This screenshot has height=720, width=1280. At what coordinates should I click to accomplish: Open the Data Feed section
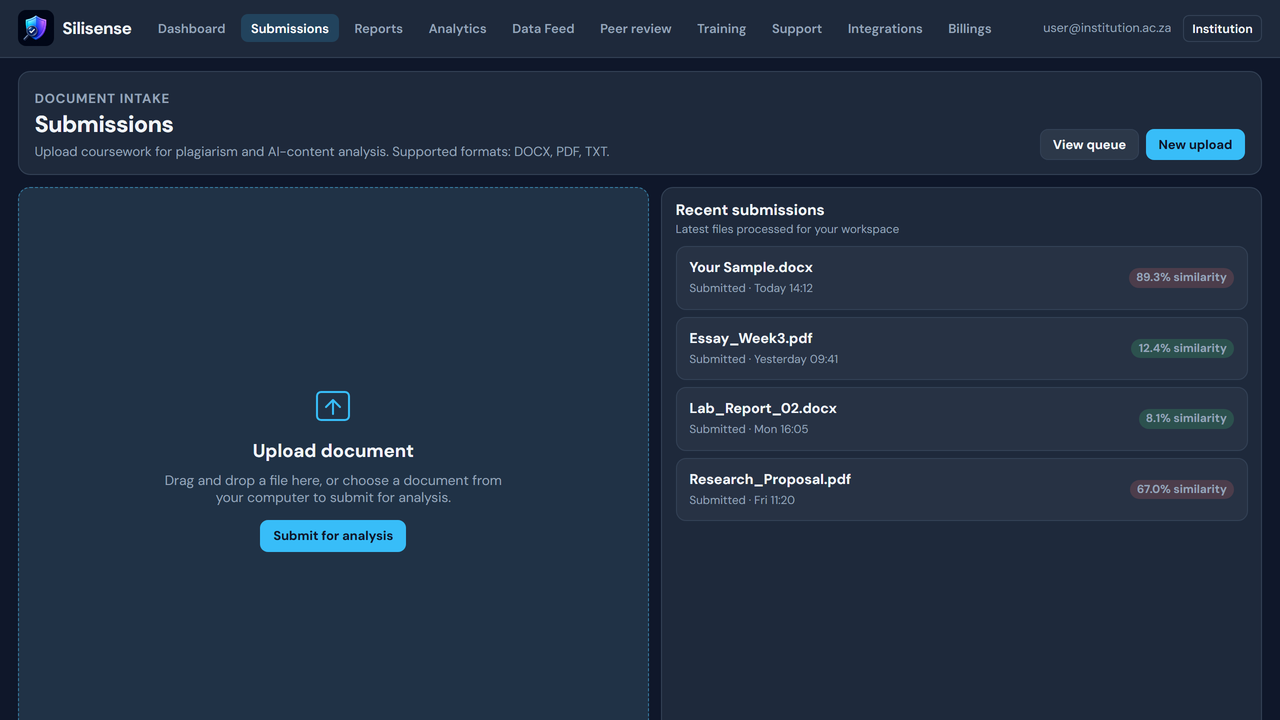tap(543, 28)
